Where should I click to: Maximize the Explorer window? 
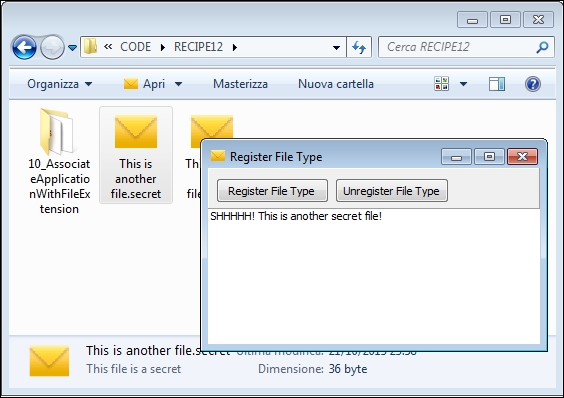(x=505, y=20)
